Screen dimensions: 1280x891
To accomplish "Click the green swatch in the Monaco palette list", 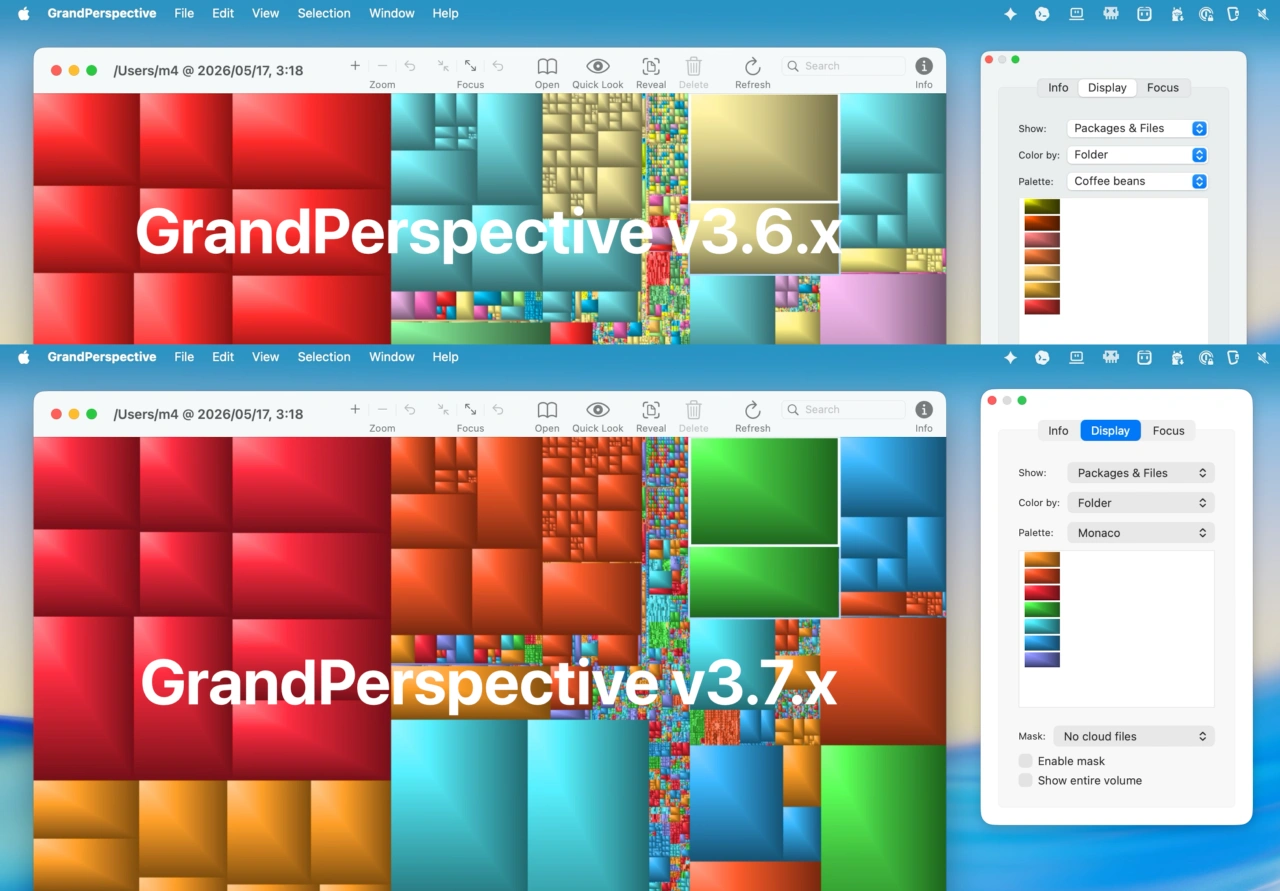I will point(1042,610).
